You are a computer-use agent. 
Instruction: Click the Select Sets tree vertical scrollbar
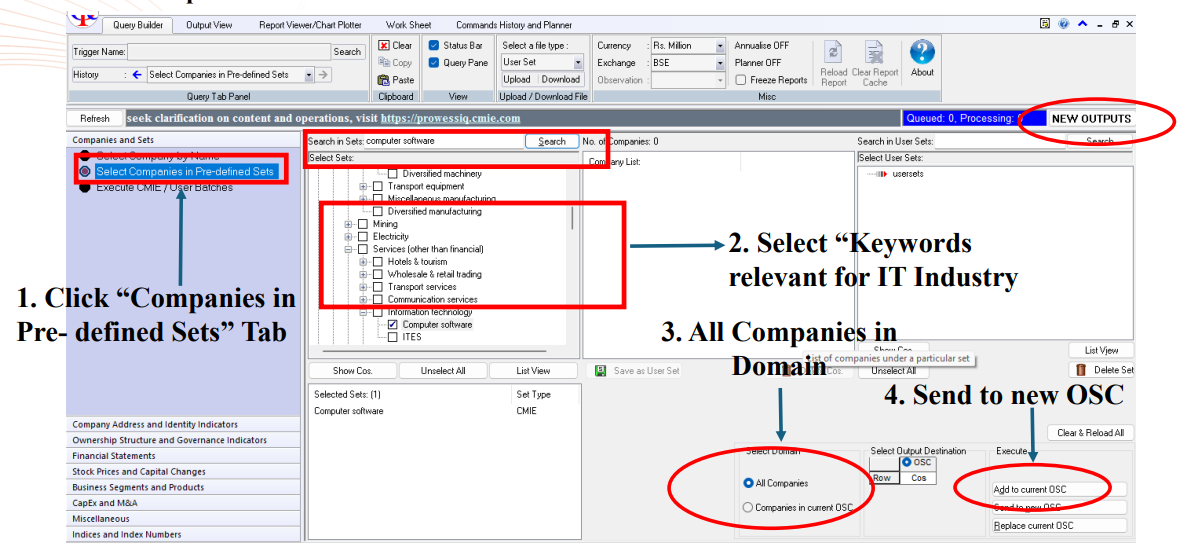pos(572,218)
